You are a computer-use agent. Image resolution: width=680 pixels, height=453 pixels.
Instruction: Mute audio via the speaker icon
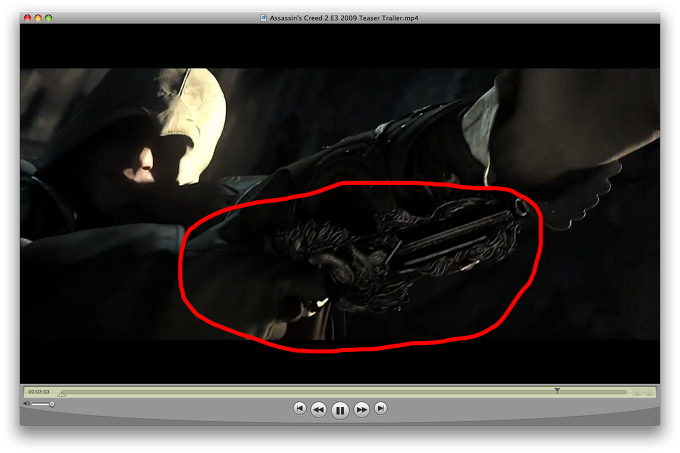point(26,404)
